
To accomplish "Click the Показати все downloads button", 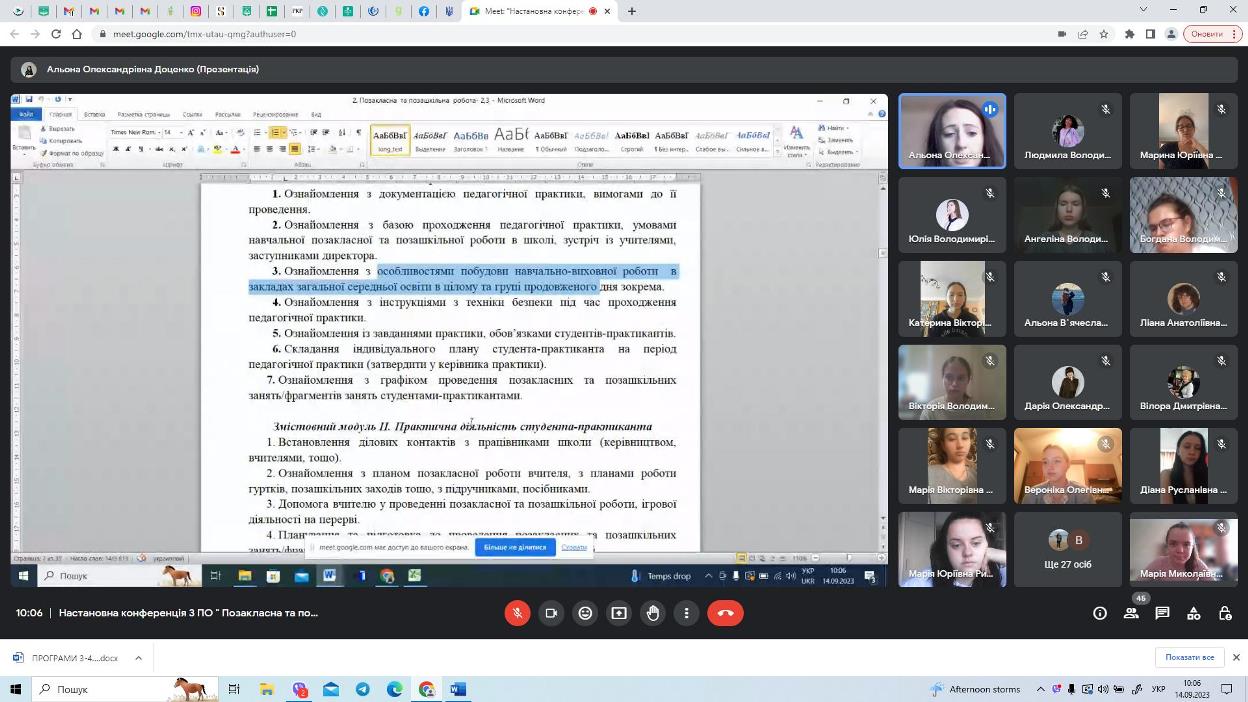I will (1189, 657).
